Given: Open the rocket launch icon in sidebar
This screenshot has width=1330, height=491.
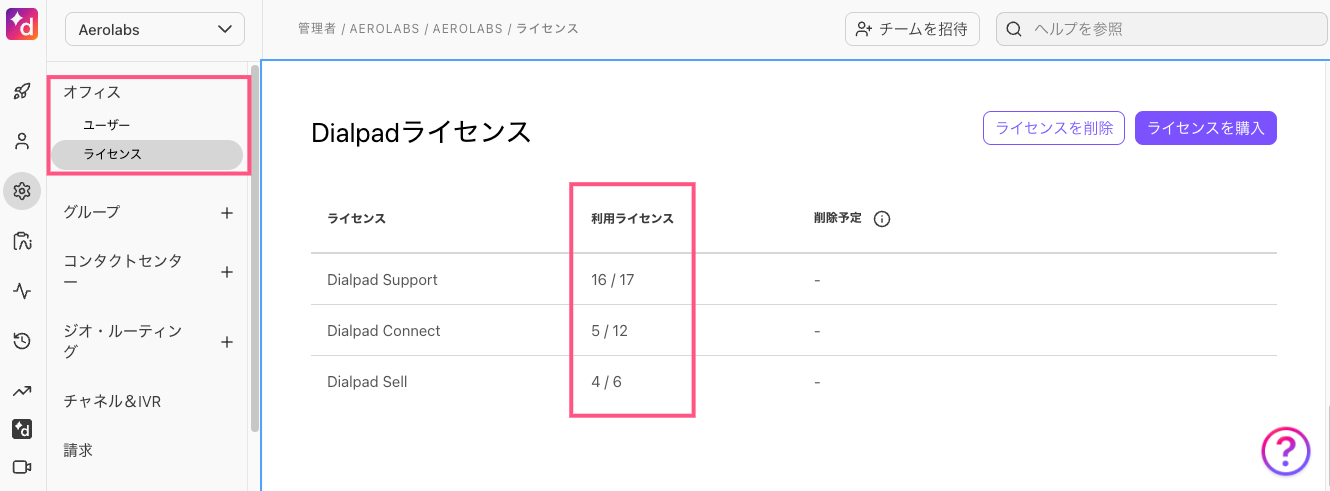Looking at the screenshot, I should point(22,92).
